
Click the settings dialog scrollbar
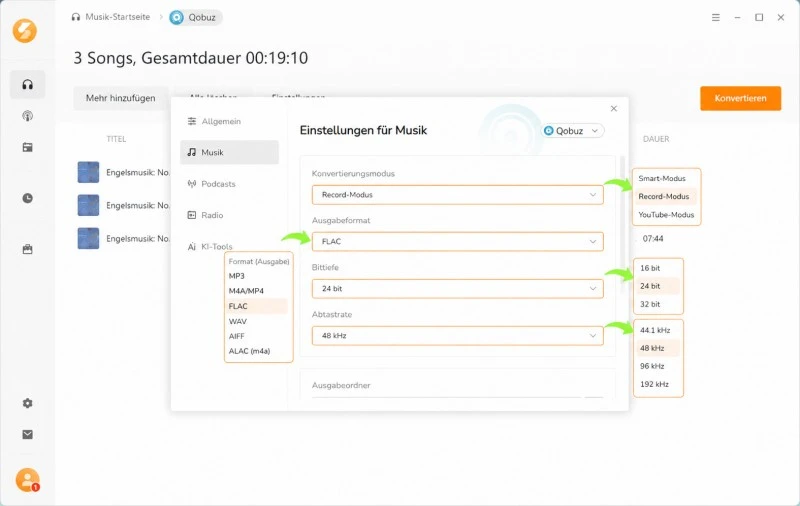pyautogui.click(x=622, y=224)
